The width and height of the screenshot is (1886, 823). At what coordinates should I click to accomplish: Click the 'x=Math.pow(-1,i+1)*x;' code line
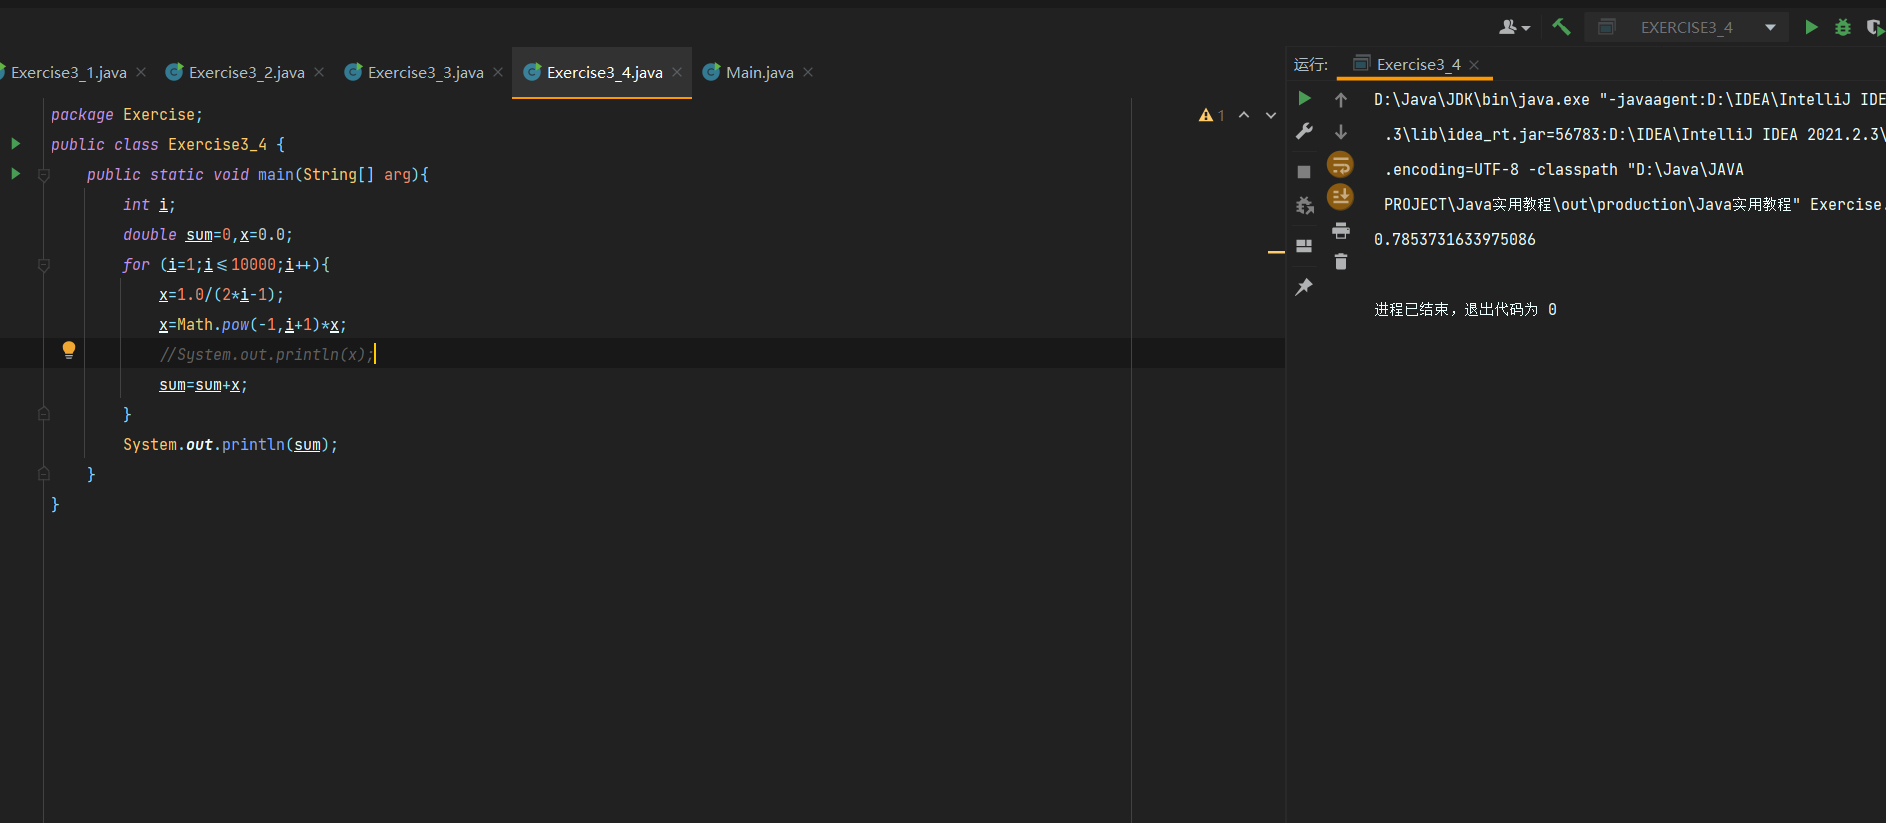253,325
